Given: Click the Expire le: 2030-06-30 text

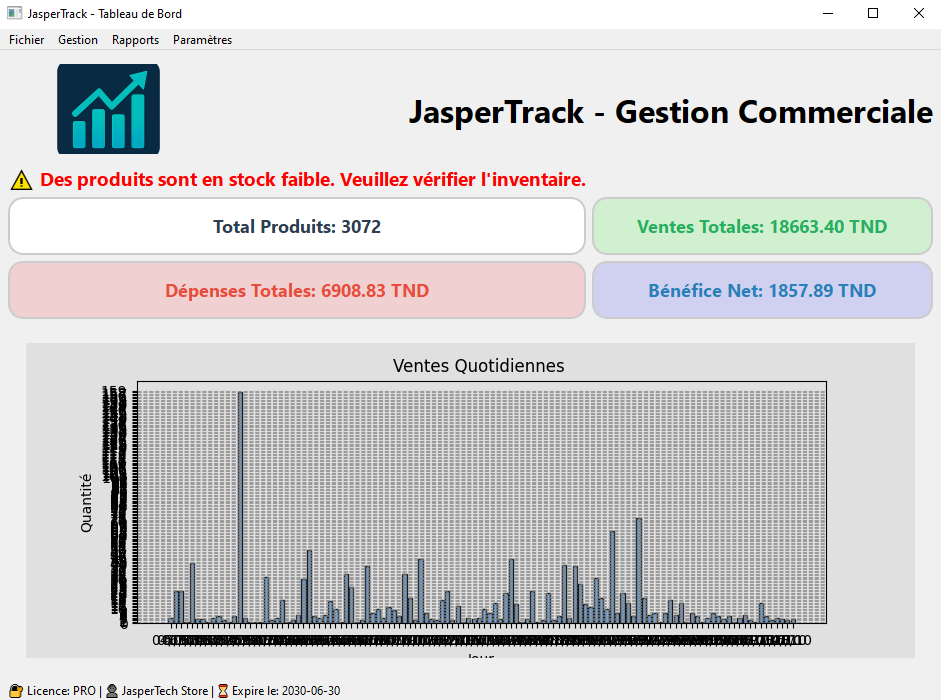Looking at the screenshot, I should (x=286, y=691).
